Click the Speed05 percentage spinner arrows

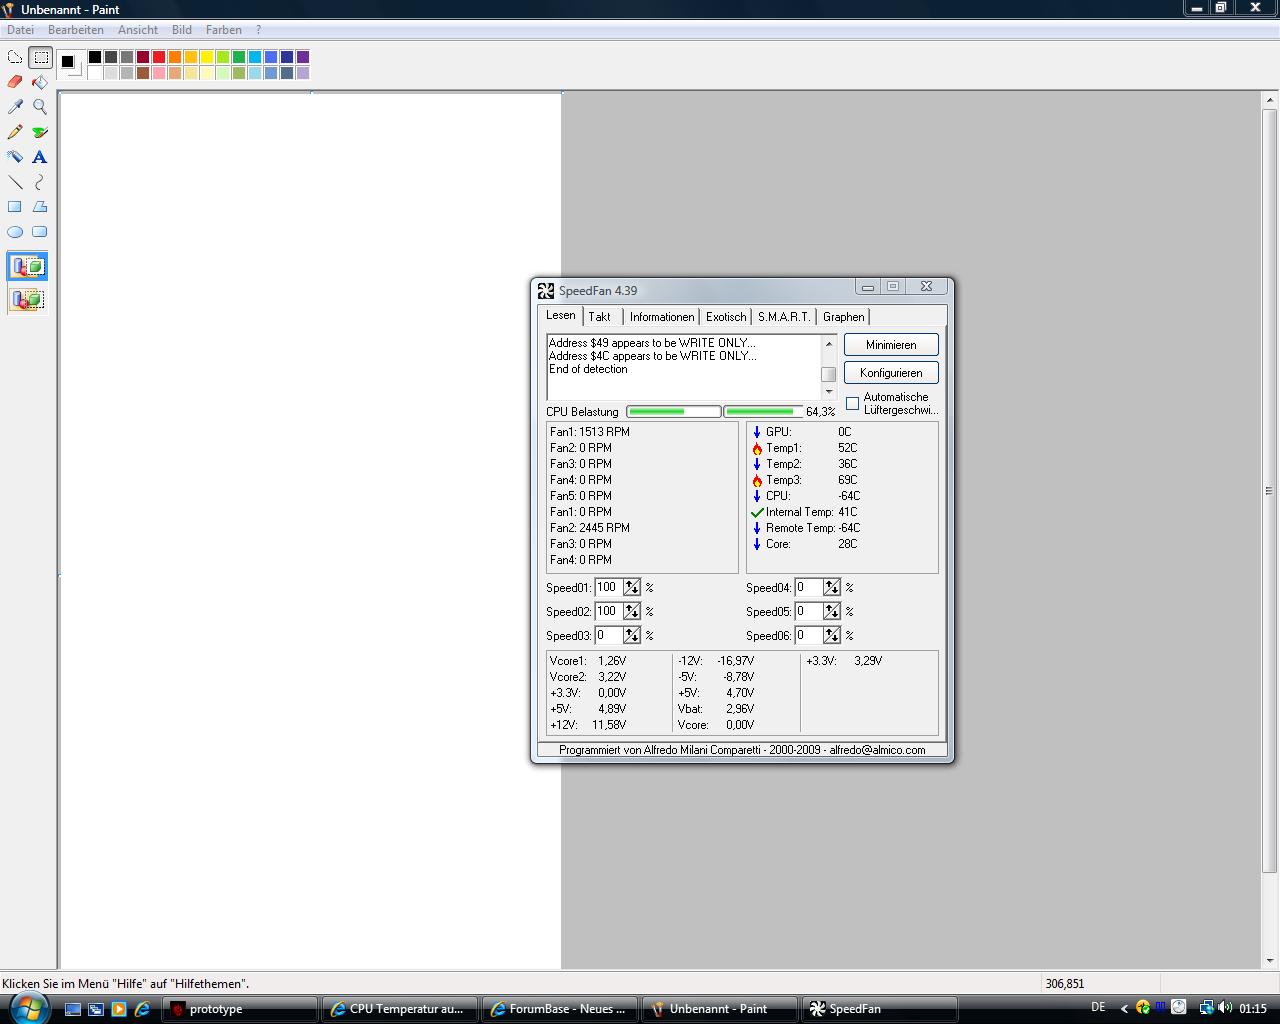coord(832,612)
